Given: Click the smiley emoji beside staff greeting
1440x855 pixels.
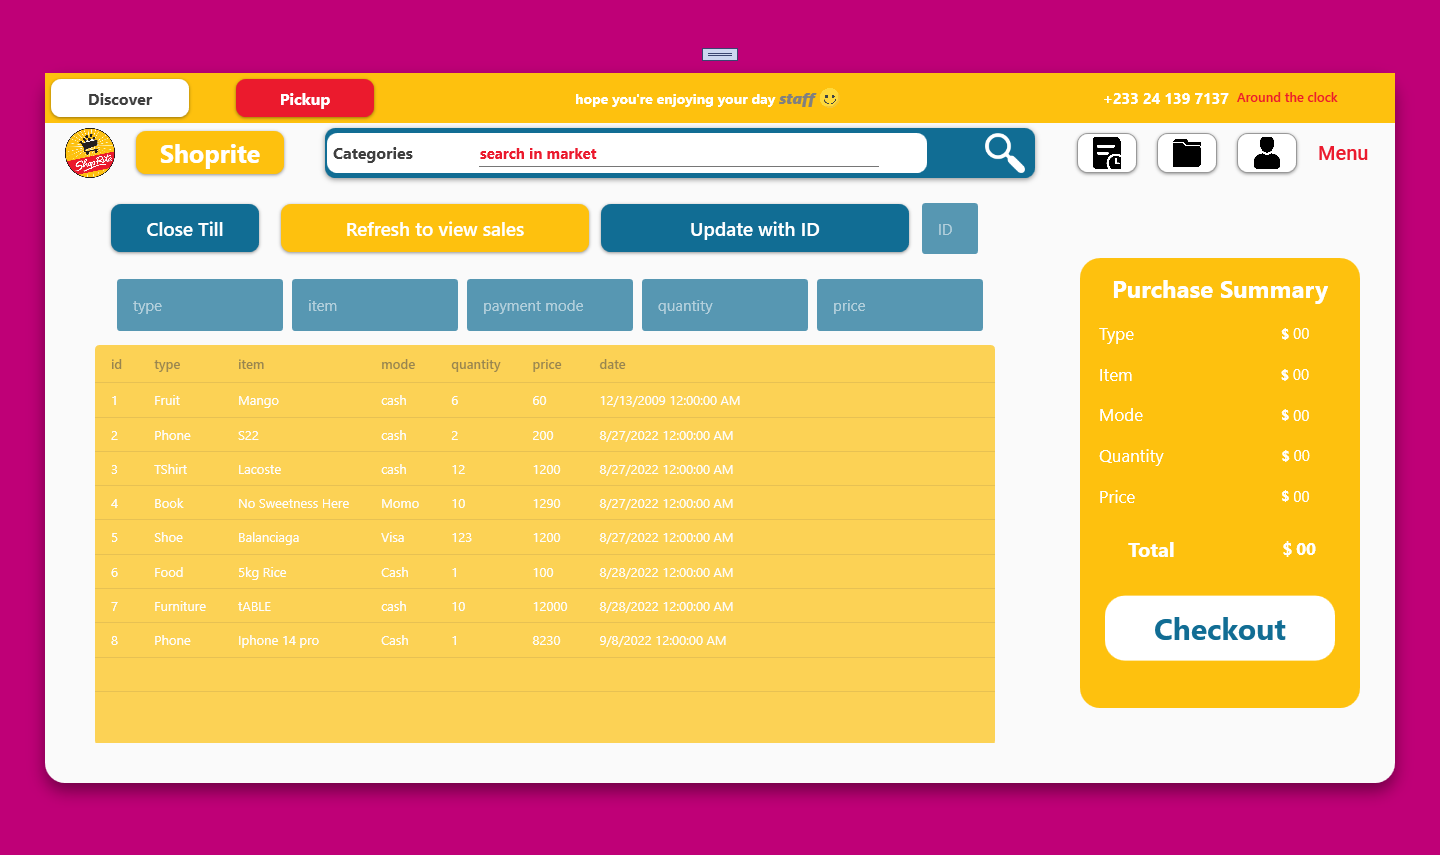Looking at the screenshot, I should click(829, 99).
